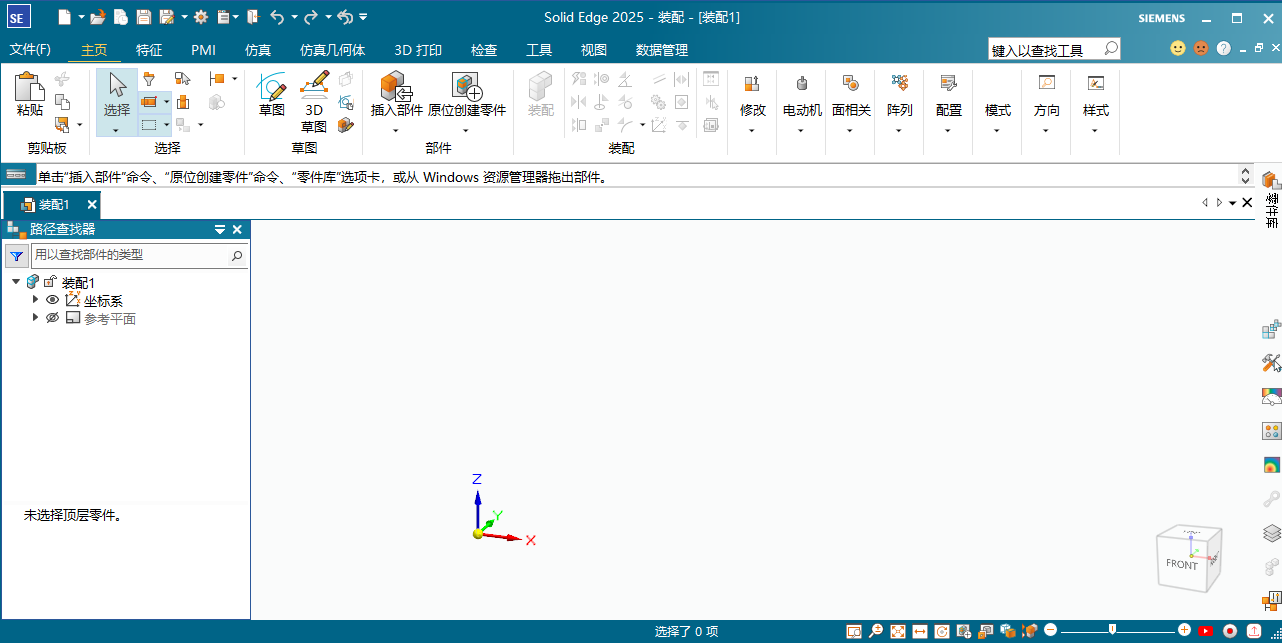Click the upload/share icon in status bar

point(1254,631)
